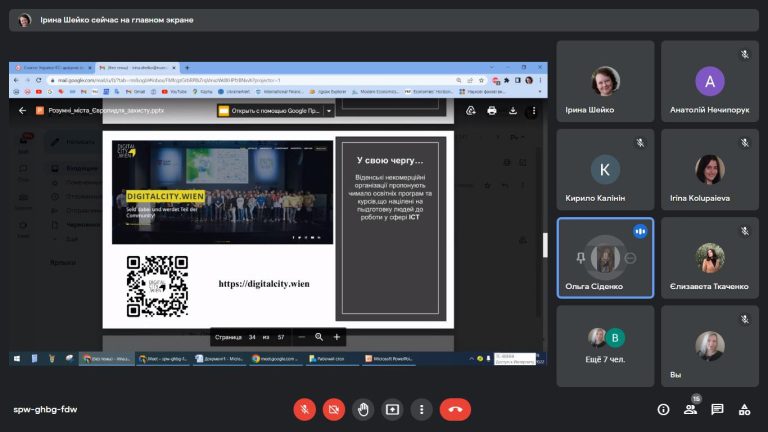Click the meeting code spw-ghbg-fdw
The height and width of the screenshot is (432, 768).
click(x=45, y=409)
